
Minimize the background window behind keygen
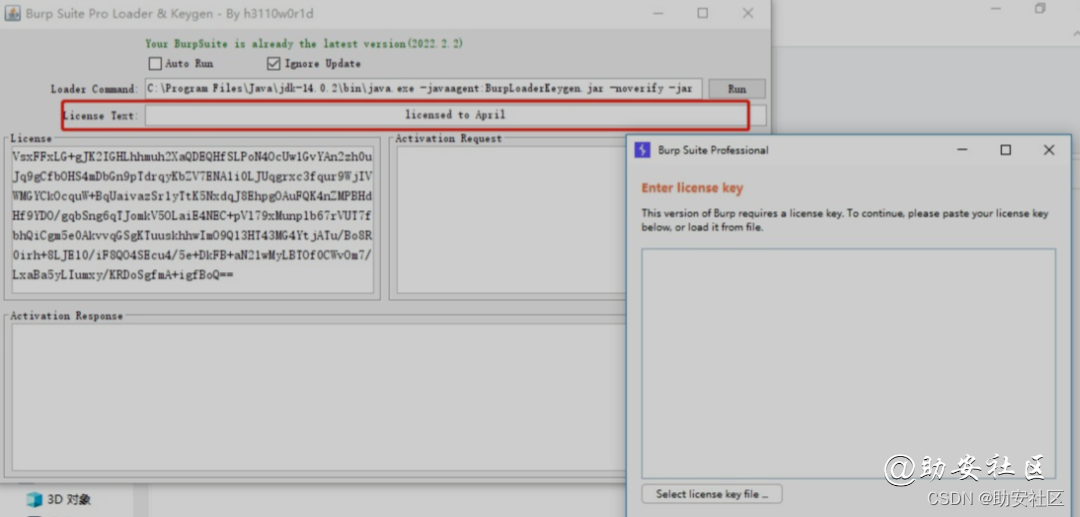pos(997,9)
